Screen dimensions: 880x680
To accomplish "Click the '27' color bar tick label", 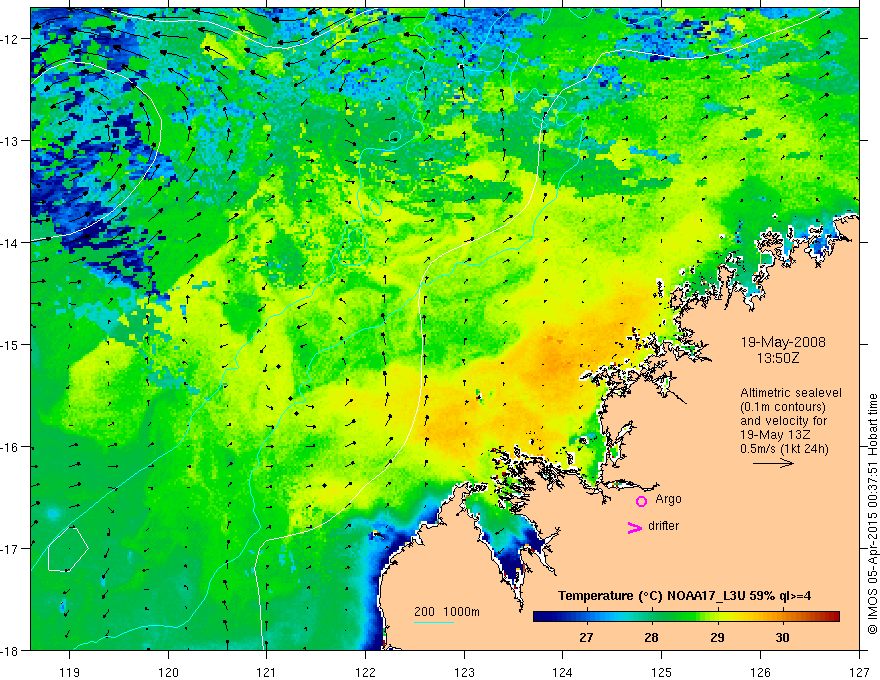I will click(586, 637).
